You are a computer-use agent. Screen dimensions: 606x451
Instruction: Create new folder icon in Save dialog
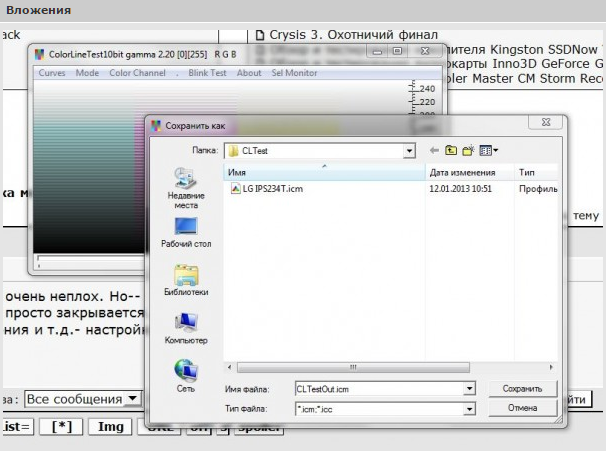point(468,150)
